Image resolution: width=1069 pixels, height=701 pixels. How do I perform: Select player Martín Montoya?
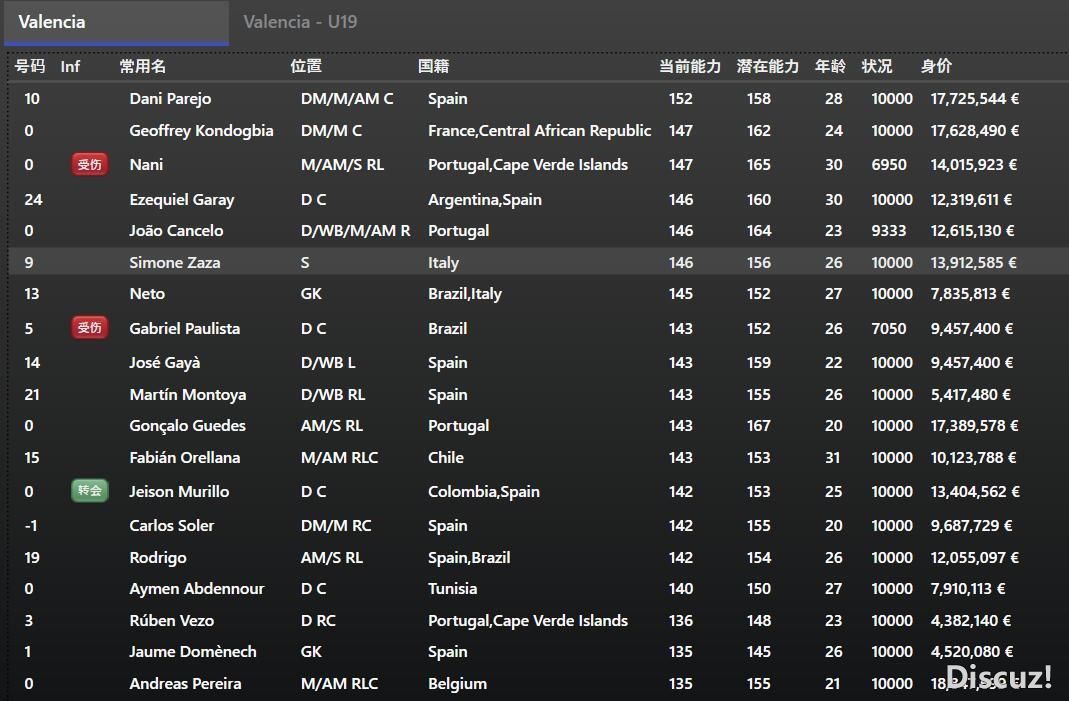tap(188, 394)
